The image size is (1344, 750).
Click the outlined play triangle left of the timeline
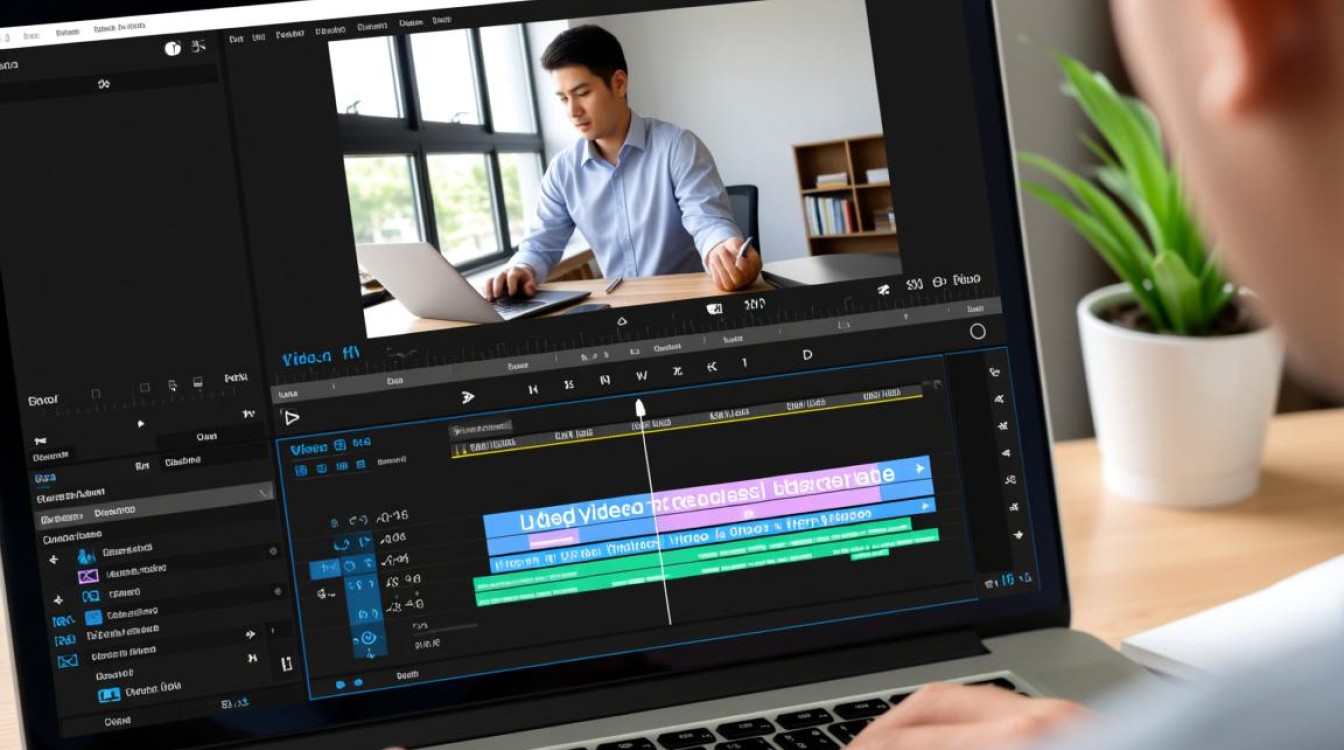[291, 417]
